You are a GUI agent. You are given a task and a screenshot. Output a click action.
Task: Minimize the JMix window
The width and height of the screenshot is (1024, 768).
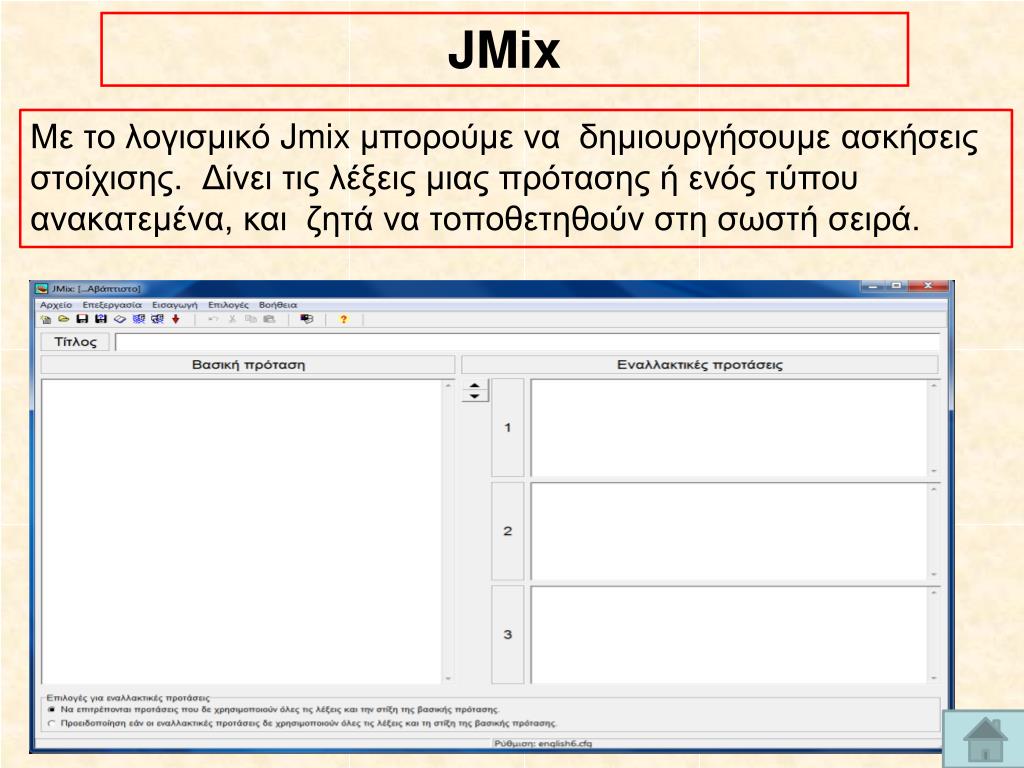872,286
